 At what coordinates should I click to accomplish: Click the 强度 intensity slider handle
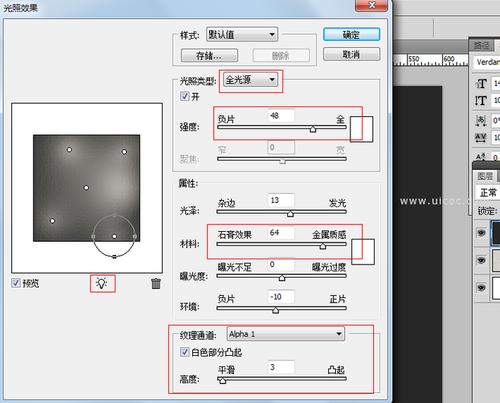coord(313,129)
